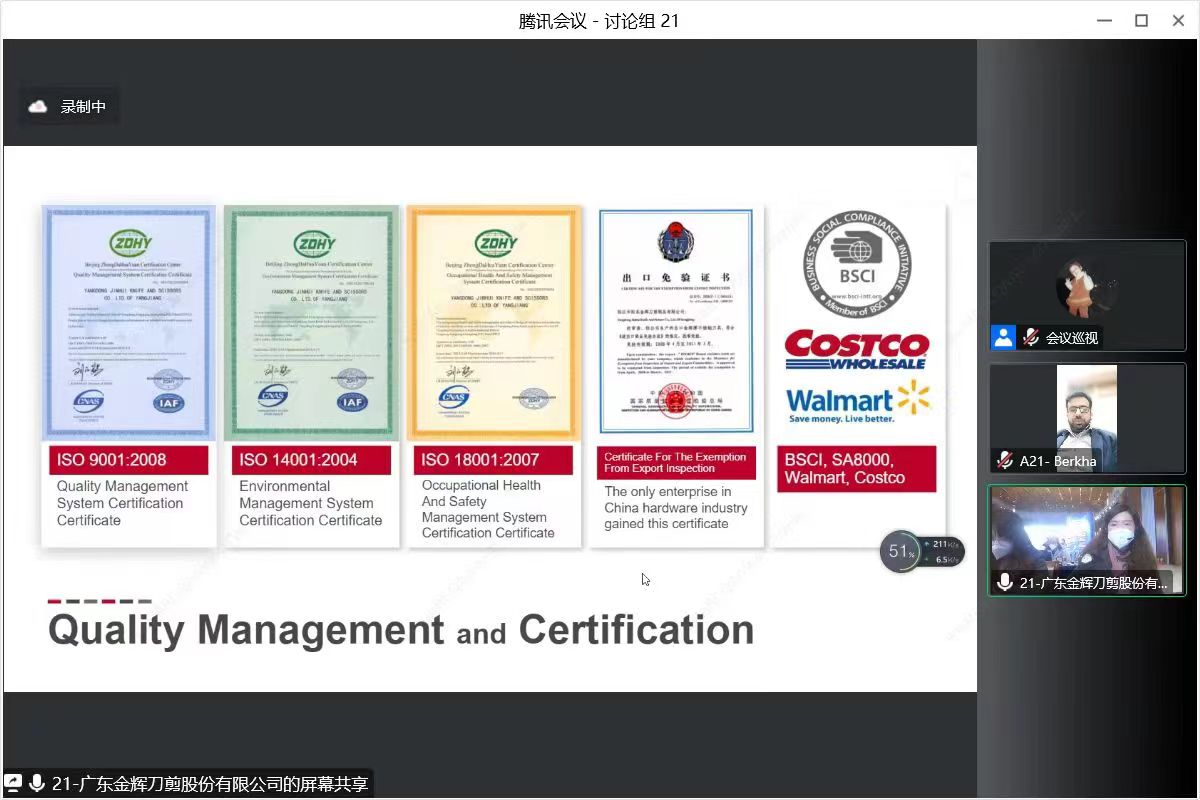This screenshot has height=800, width=1200.
Task: Click the microphone icon in screen share label
Action: 37,784
